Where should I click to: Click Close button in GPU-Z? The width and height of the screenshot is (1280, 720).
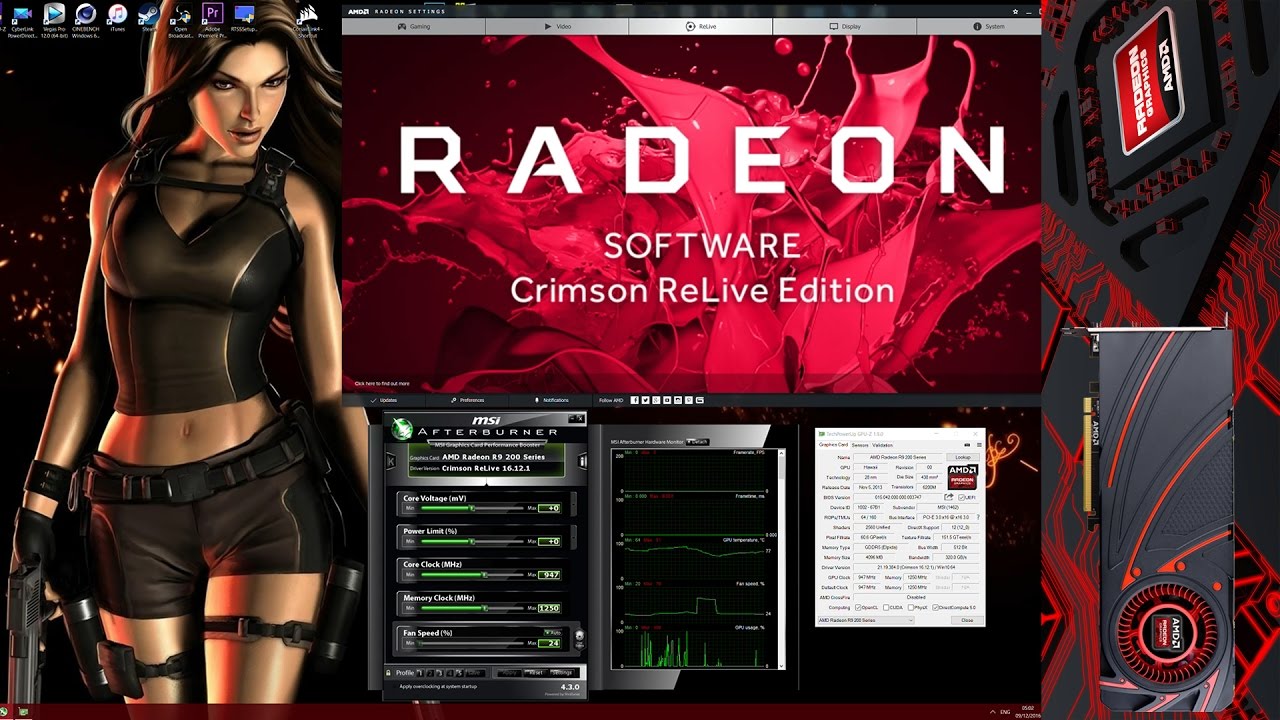click(967, 620)
